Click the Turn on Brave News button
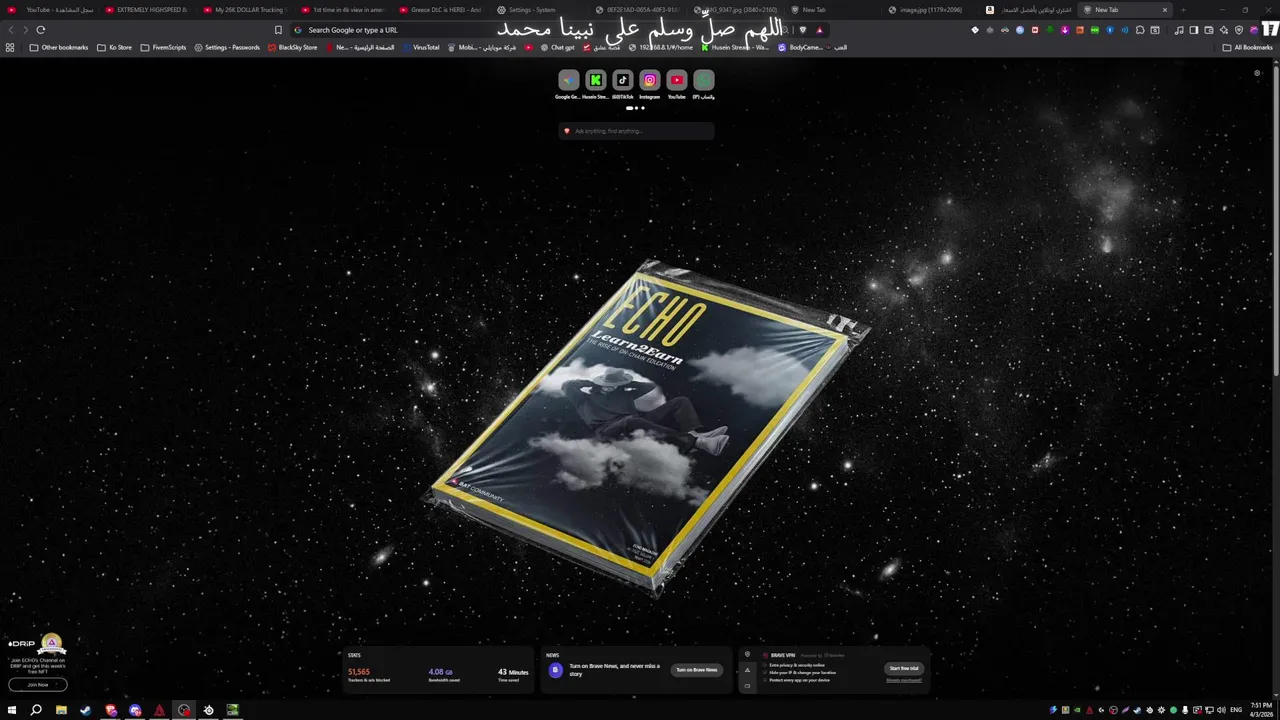 pyautogui.click(x=696, y=670)
